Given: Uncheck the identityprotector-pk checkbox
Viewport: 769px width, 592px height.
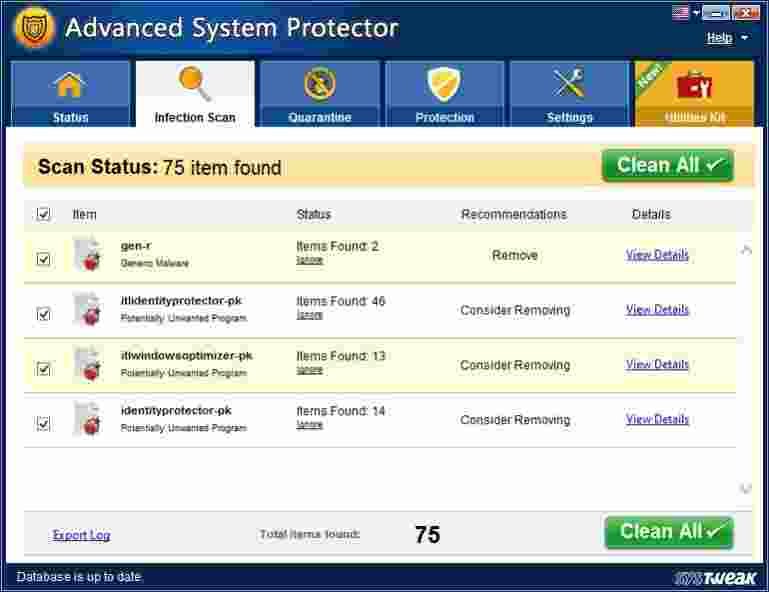Looking at the screenshot, I should [x=43, y=423].
